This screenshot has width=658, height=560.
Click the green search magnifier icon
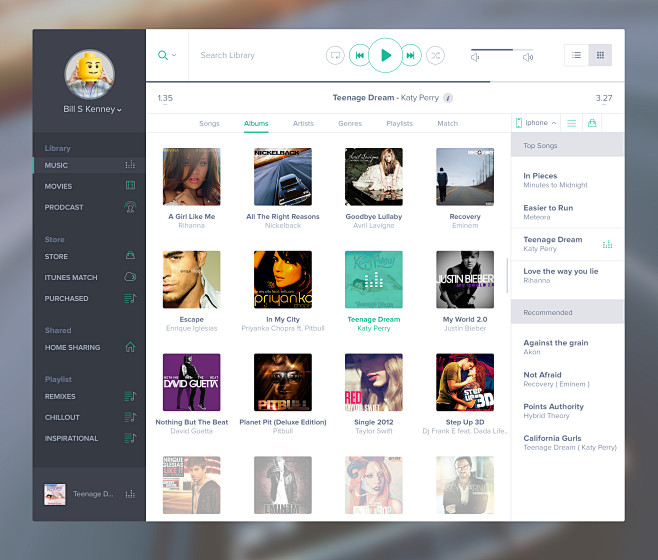163,55
